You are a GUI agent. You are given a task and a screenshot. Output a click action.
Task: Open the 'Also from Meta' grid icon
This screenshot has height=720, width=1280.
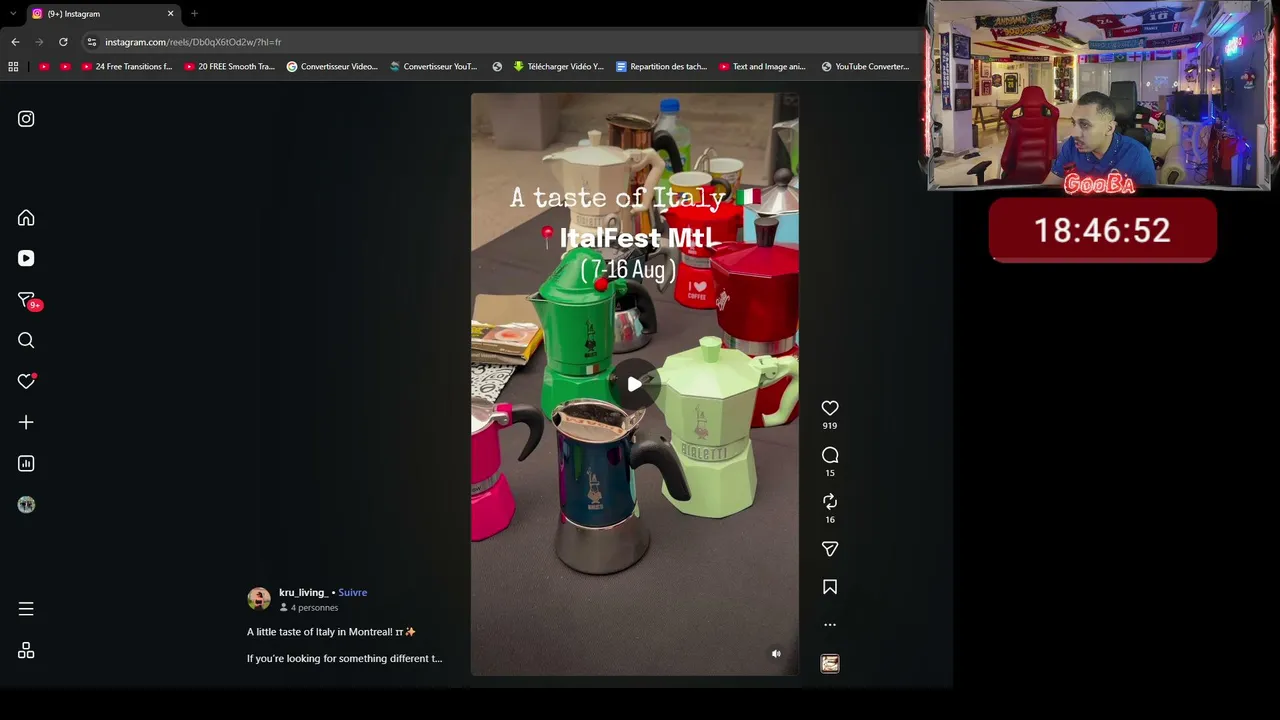click(x=26, y=650)
